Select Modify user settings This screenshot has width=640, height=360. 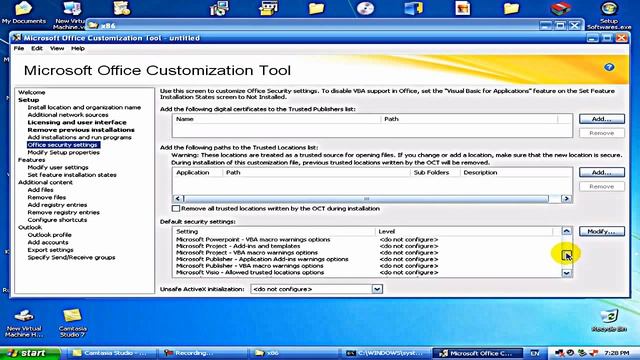[x=58, y=167]
